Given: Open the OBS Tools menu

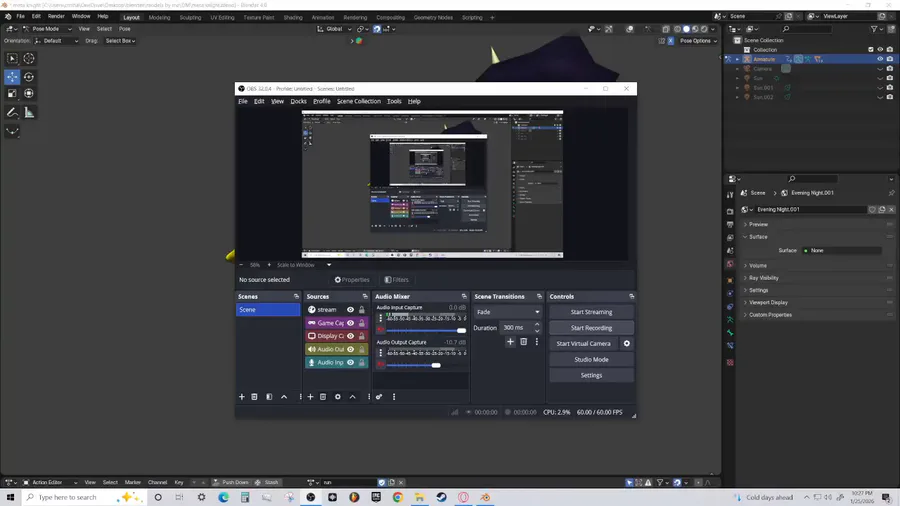Looking at the screenshot, I should click(x=394, y=102).
